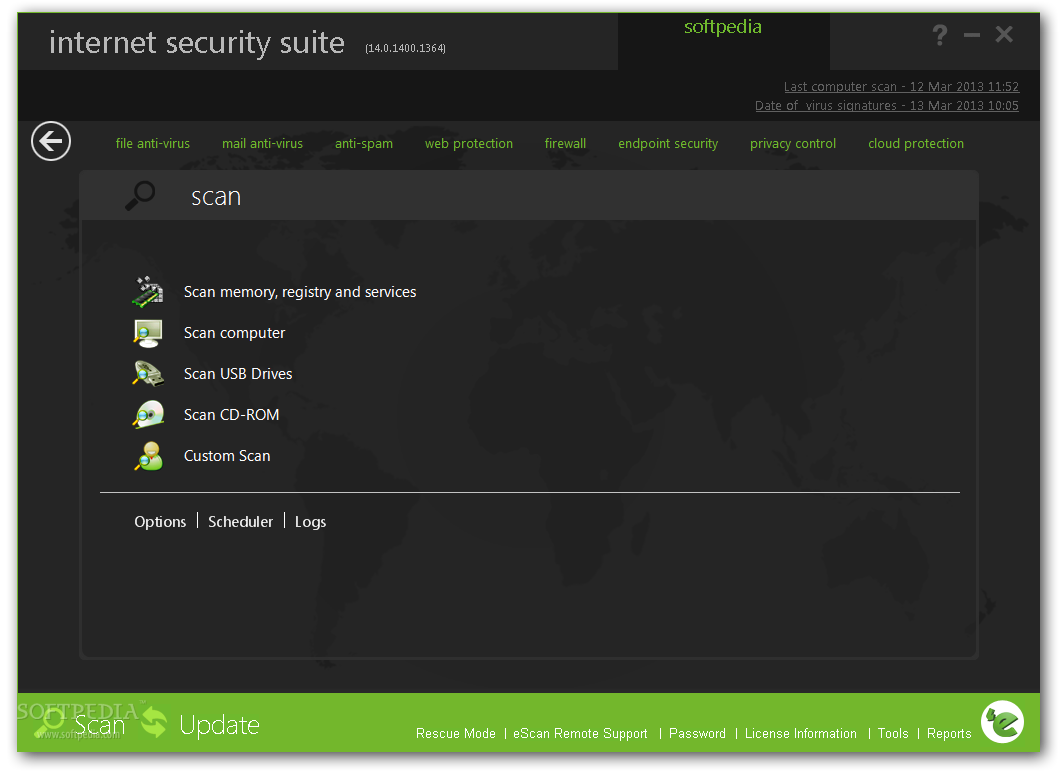Screen dimensions: 1060x772
Task: Click the memory chip scan icon
Action: (147, 292)
